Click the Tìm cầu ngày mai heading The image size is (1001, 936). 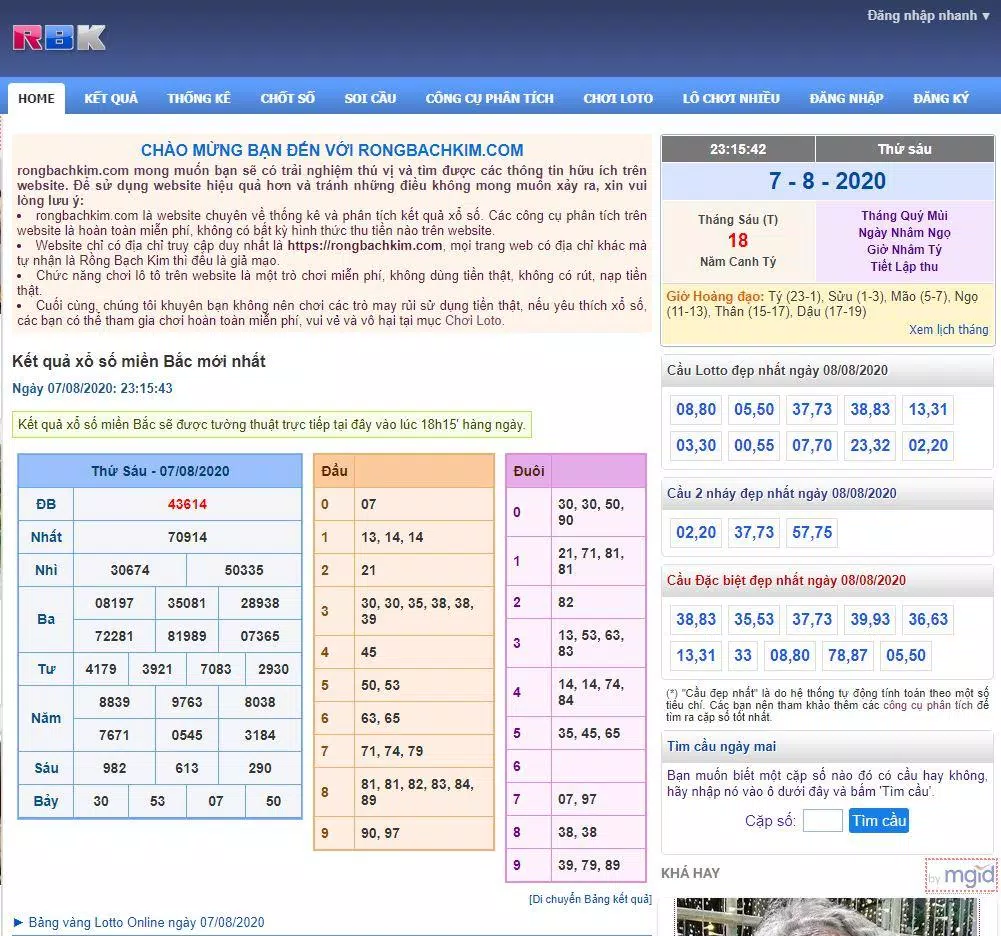[x=721, y=746]
